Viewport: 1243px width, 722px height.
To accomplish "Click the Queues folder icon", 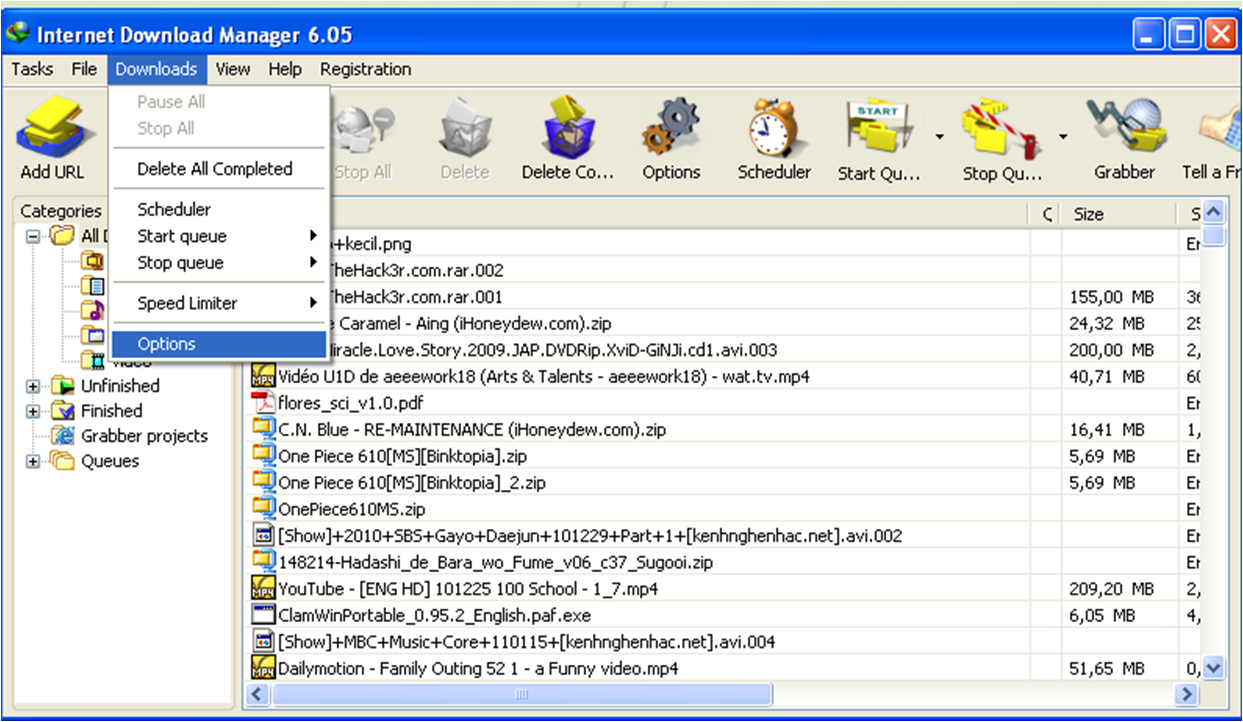I will click(63, 461).
